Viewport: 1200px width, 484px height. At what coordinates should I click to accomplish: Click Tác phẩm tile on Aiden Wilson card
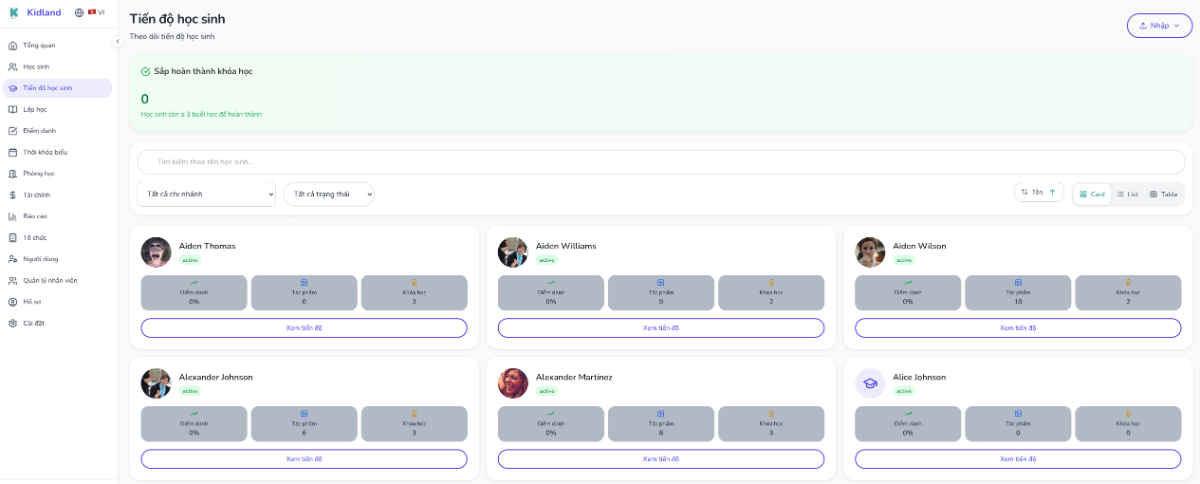(x=1018, y=292)
